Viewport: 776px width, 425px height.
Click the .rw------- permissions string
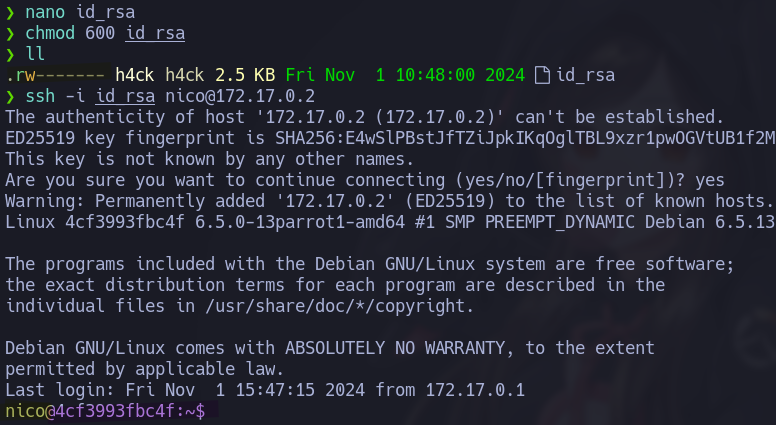click(x=55, y=75)
